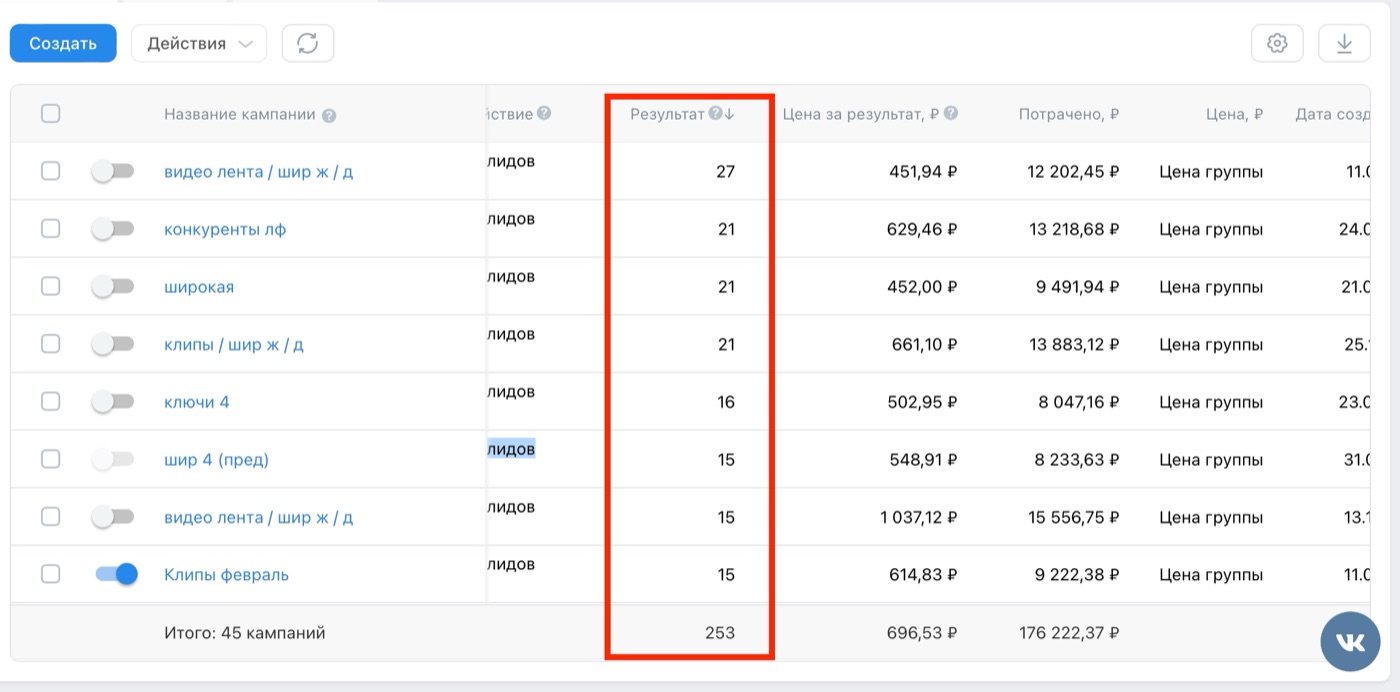1400x692 pixels.
Task: Expand the Действия dropdown
Action: [x=199, y=43]
